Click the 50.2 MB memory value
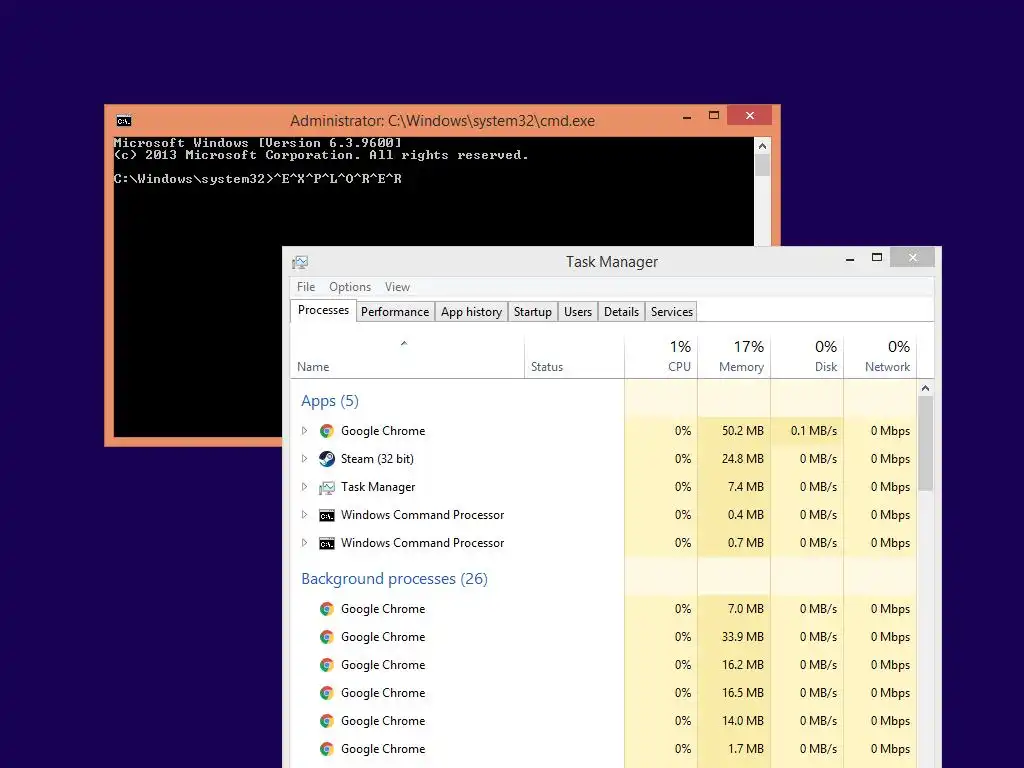The height and width of the screenshot is (768, 1024). [743, 431]
